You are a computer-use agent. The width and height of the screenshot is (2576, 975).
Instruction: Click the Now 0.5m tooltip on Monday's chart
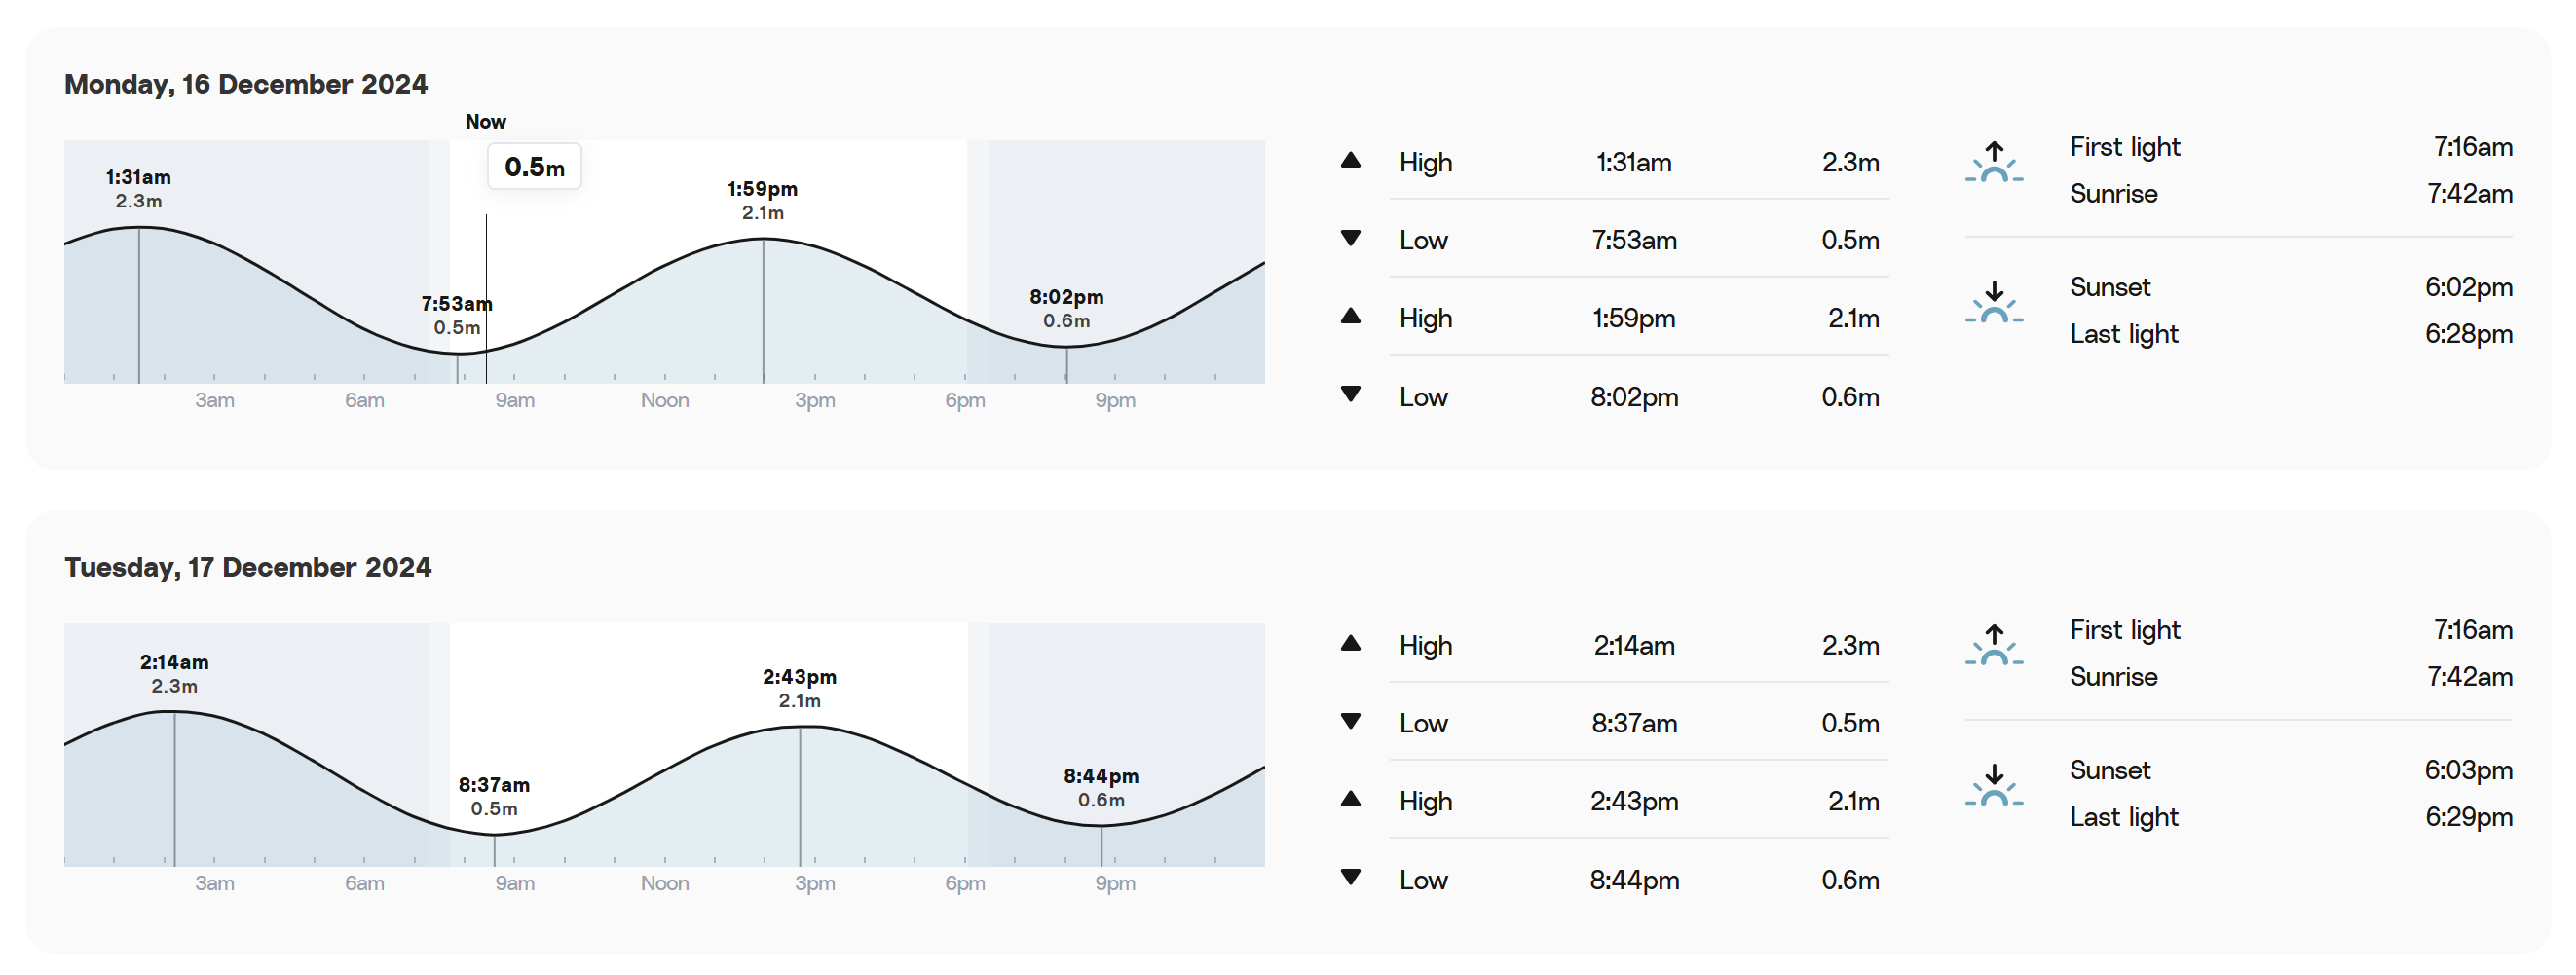(x=534, y=167)
